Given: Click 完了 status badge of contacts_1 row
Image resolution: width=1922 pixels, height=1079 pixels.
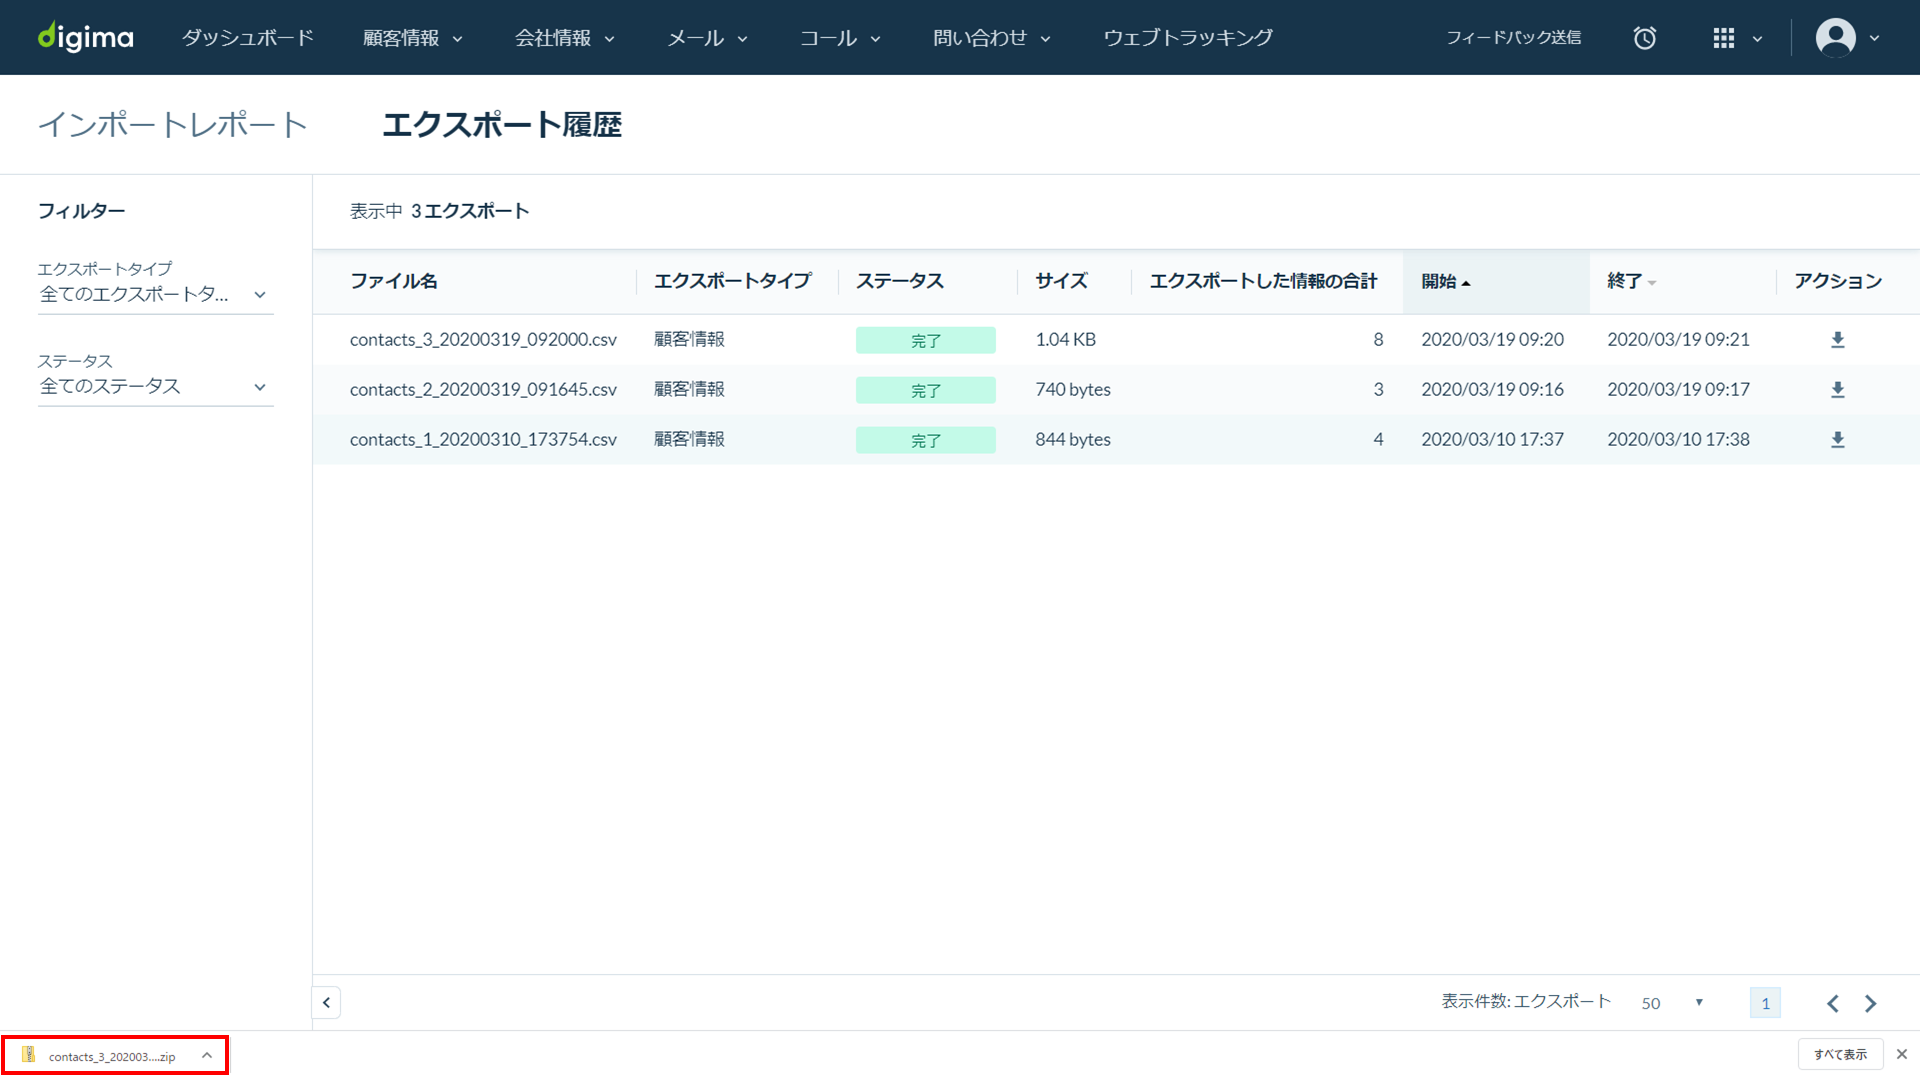Looking at the screenshot, I should click(926, 441).
